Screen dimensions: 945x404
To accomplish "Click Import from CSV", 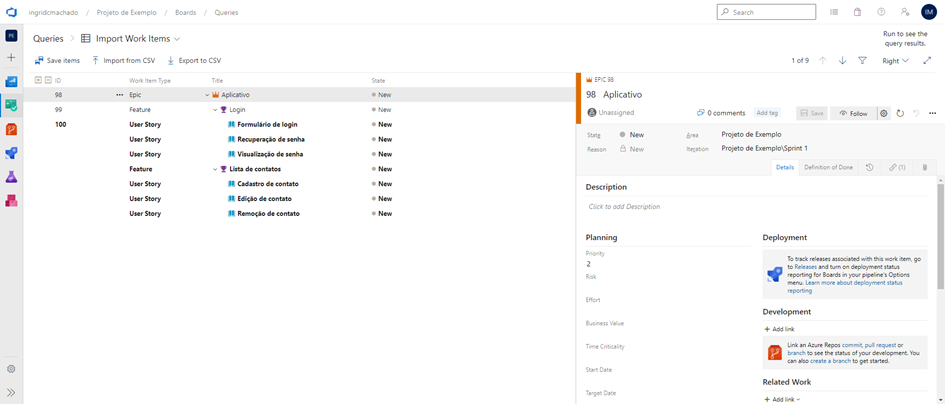I will pos(124,61).
